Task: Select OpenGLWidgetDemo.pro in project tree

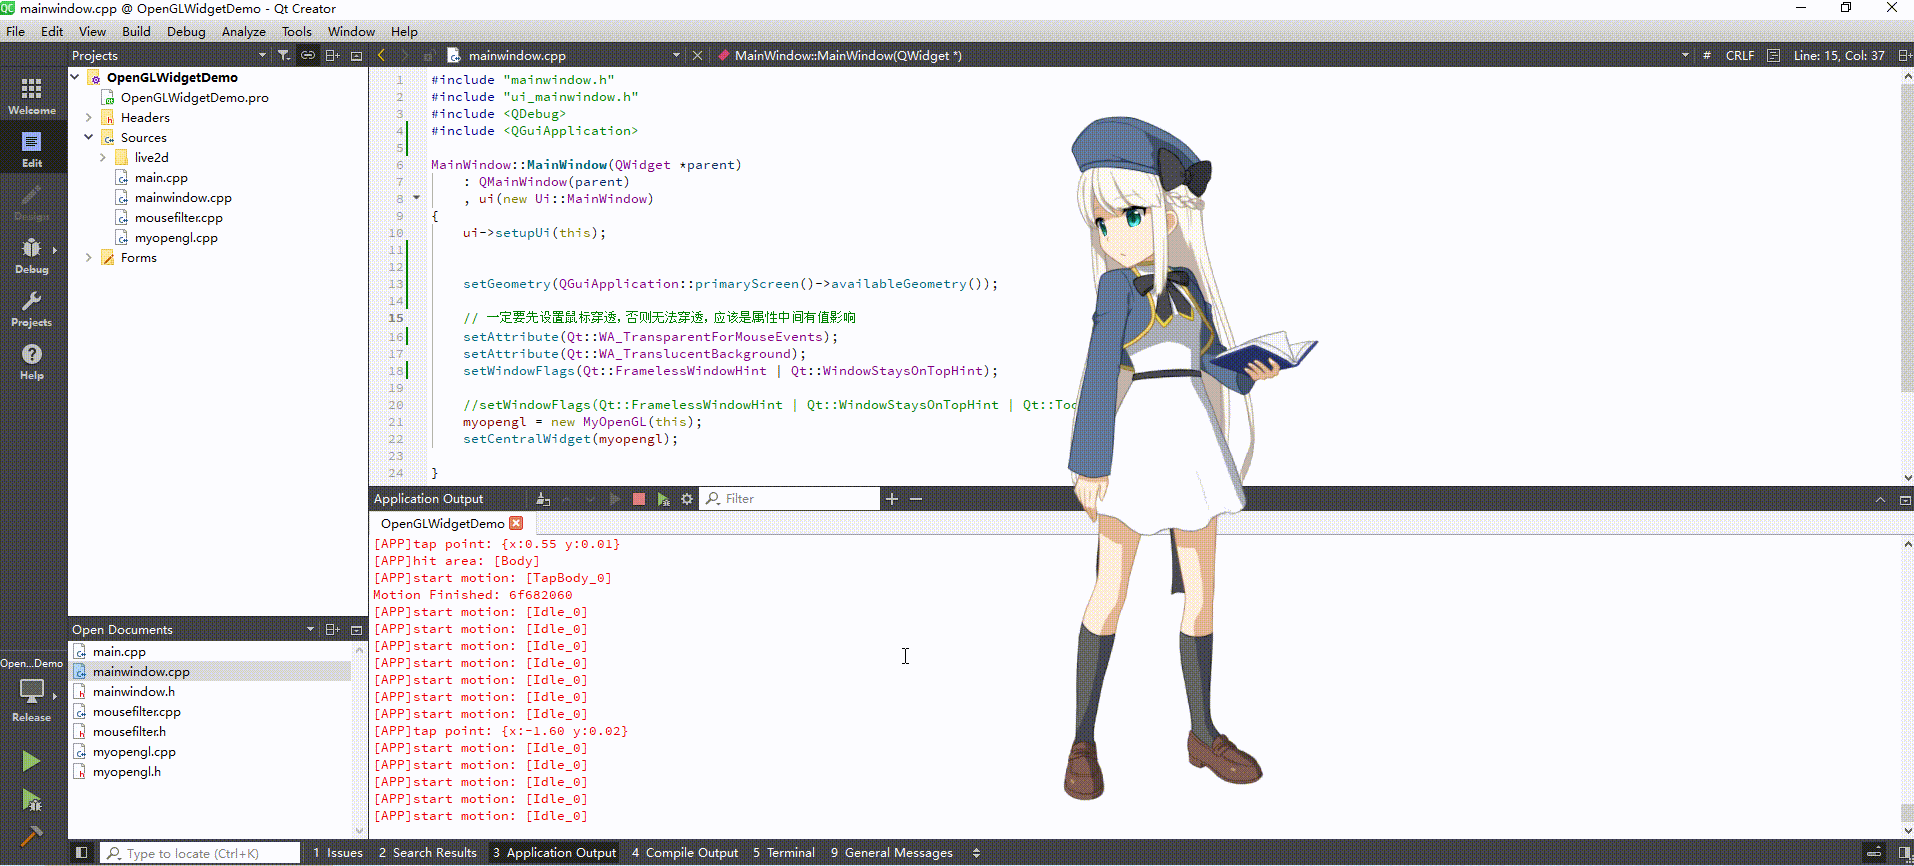Action: (x=194, y=97)
